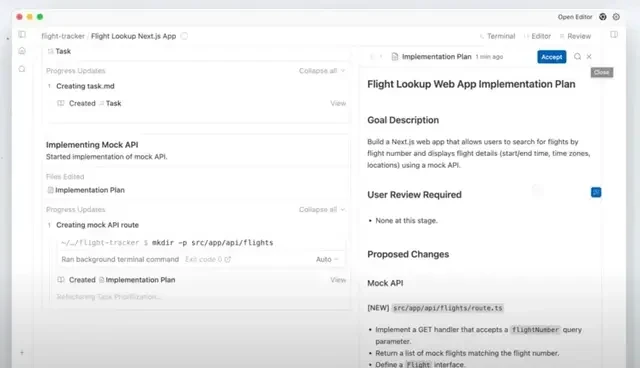
Task: Click the book icon next to Created Implementation Plan
Action: [x=61, y=280]
